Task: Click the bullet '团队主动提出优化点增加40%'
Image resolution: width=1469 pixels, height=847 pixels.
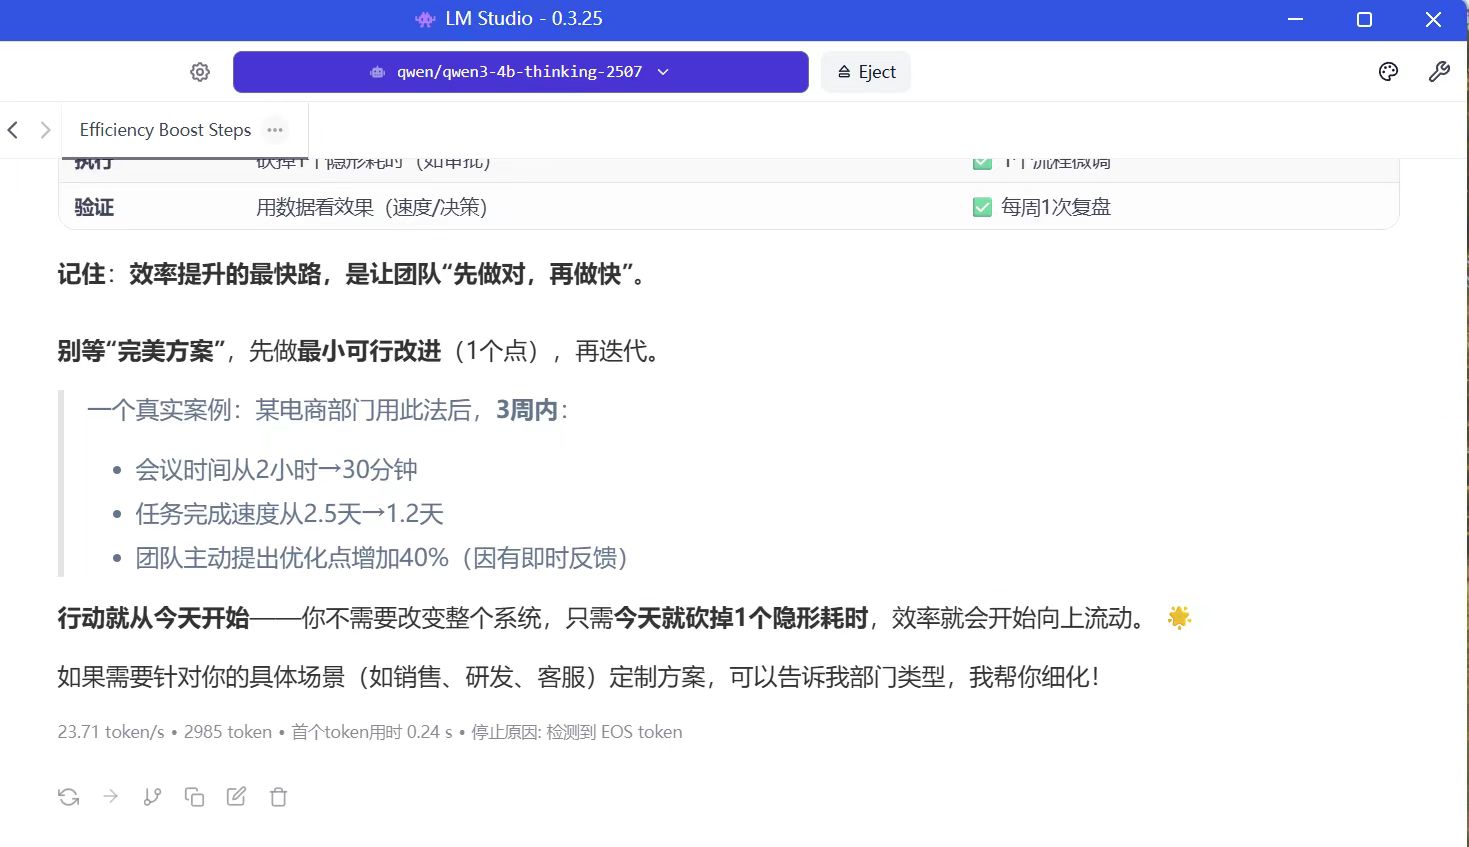Action: point(382,558)
